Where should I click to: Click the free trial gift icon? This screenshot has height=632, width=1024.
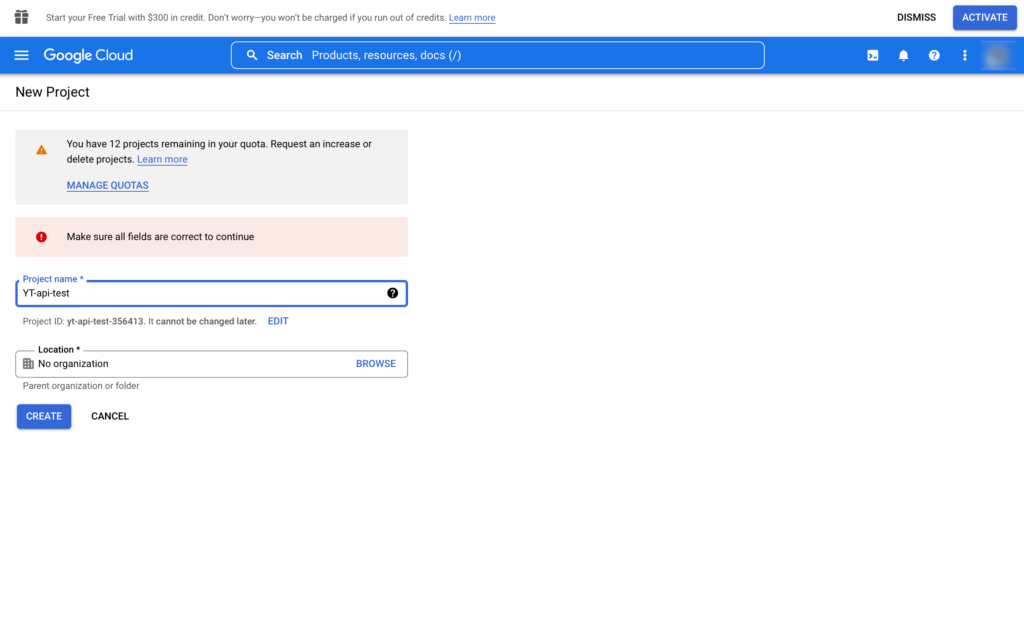coord(21,17)
